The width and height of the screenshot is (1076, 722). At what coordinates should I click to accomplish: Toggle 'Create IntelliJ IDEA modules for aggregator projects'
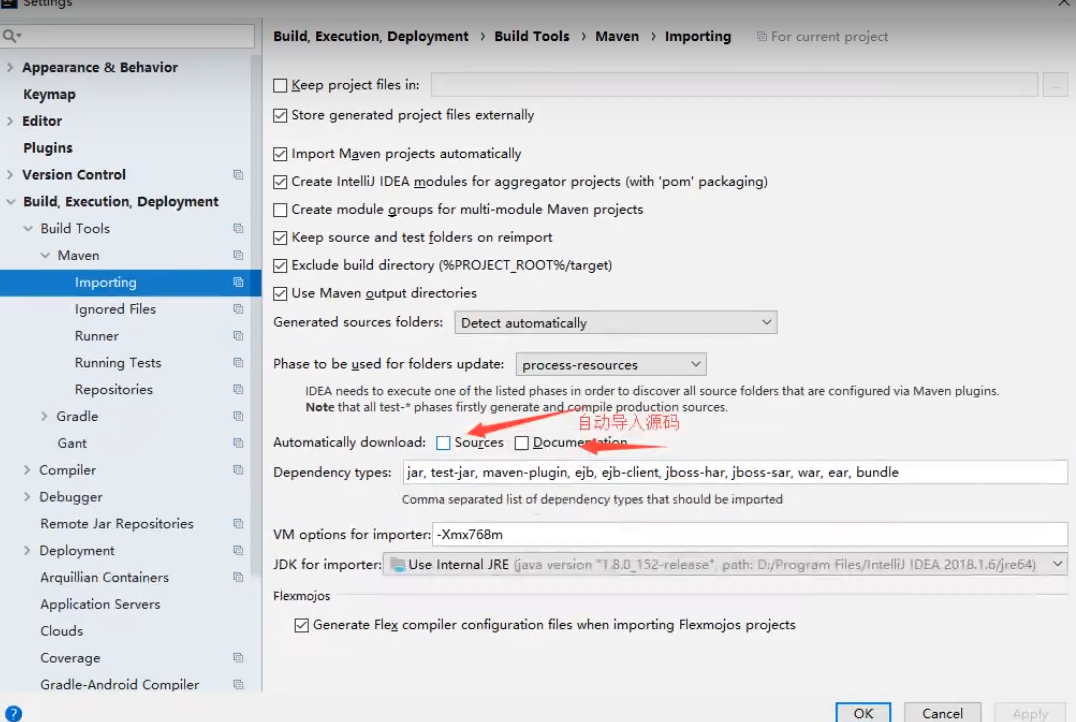click(x=280, y=182)
